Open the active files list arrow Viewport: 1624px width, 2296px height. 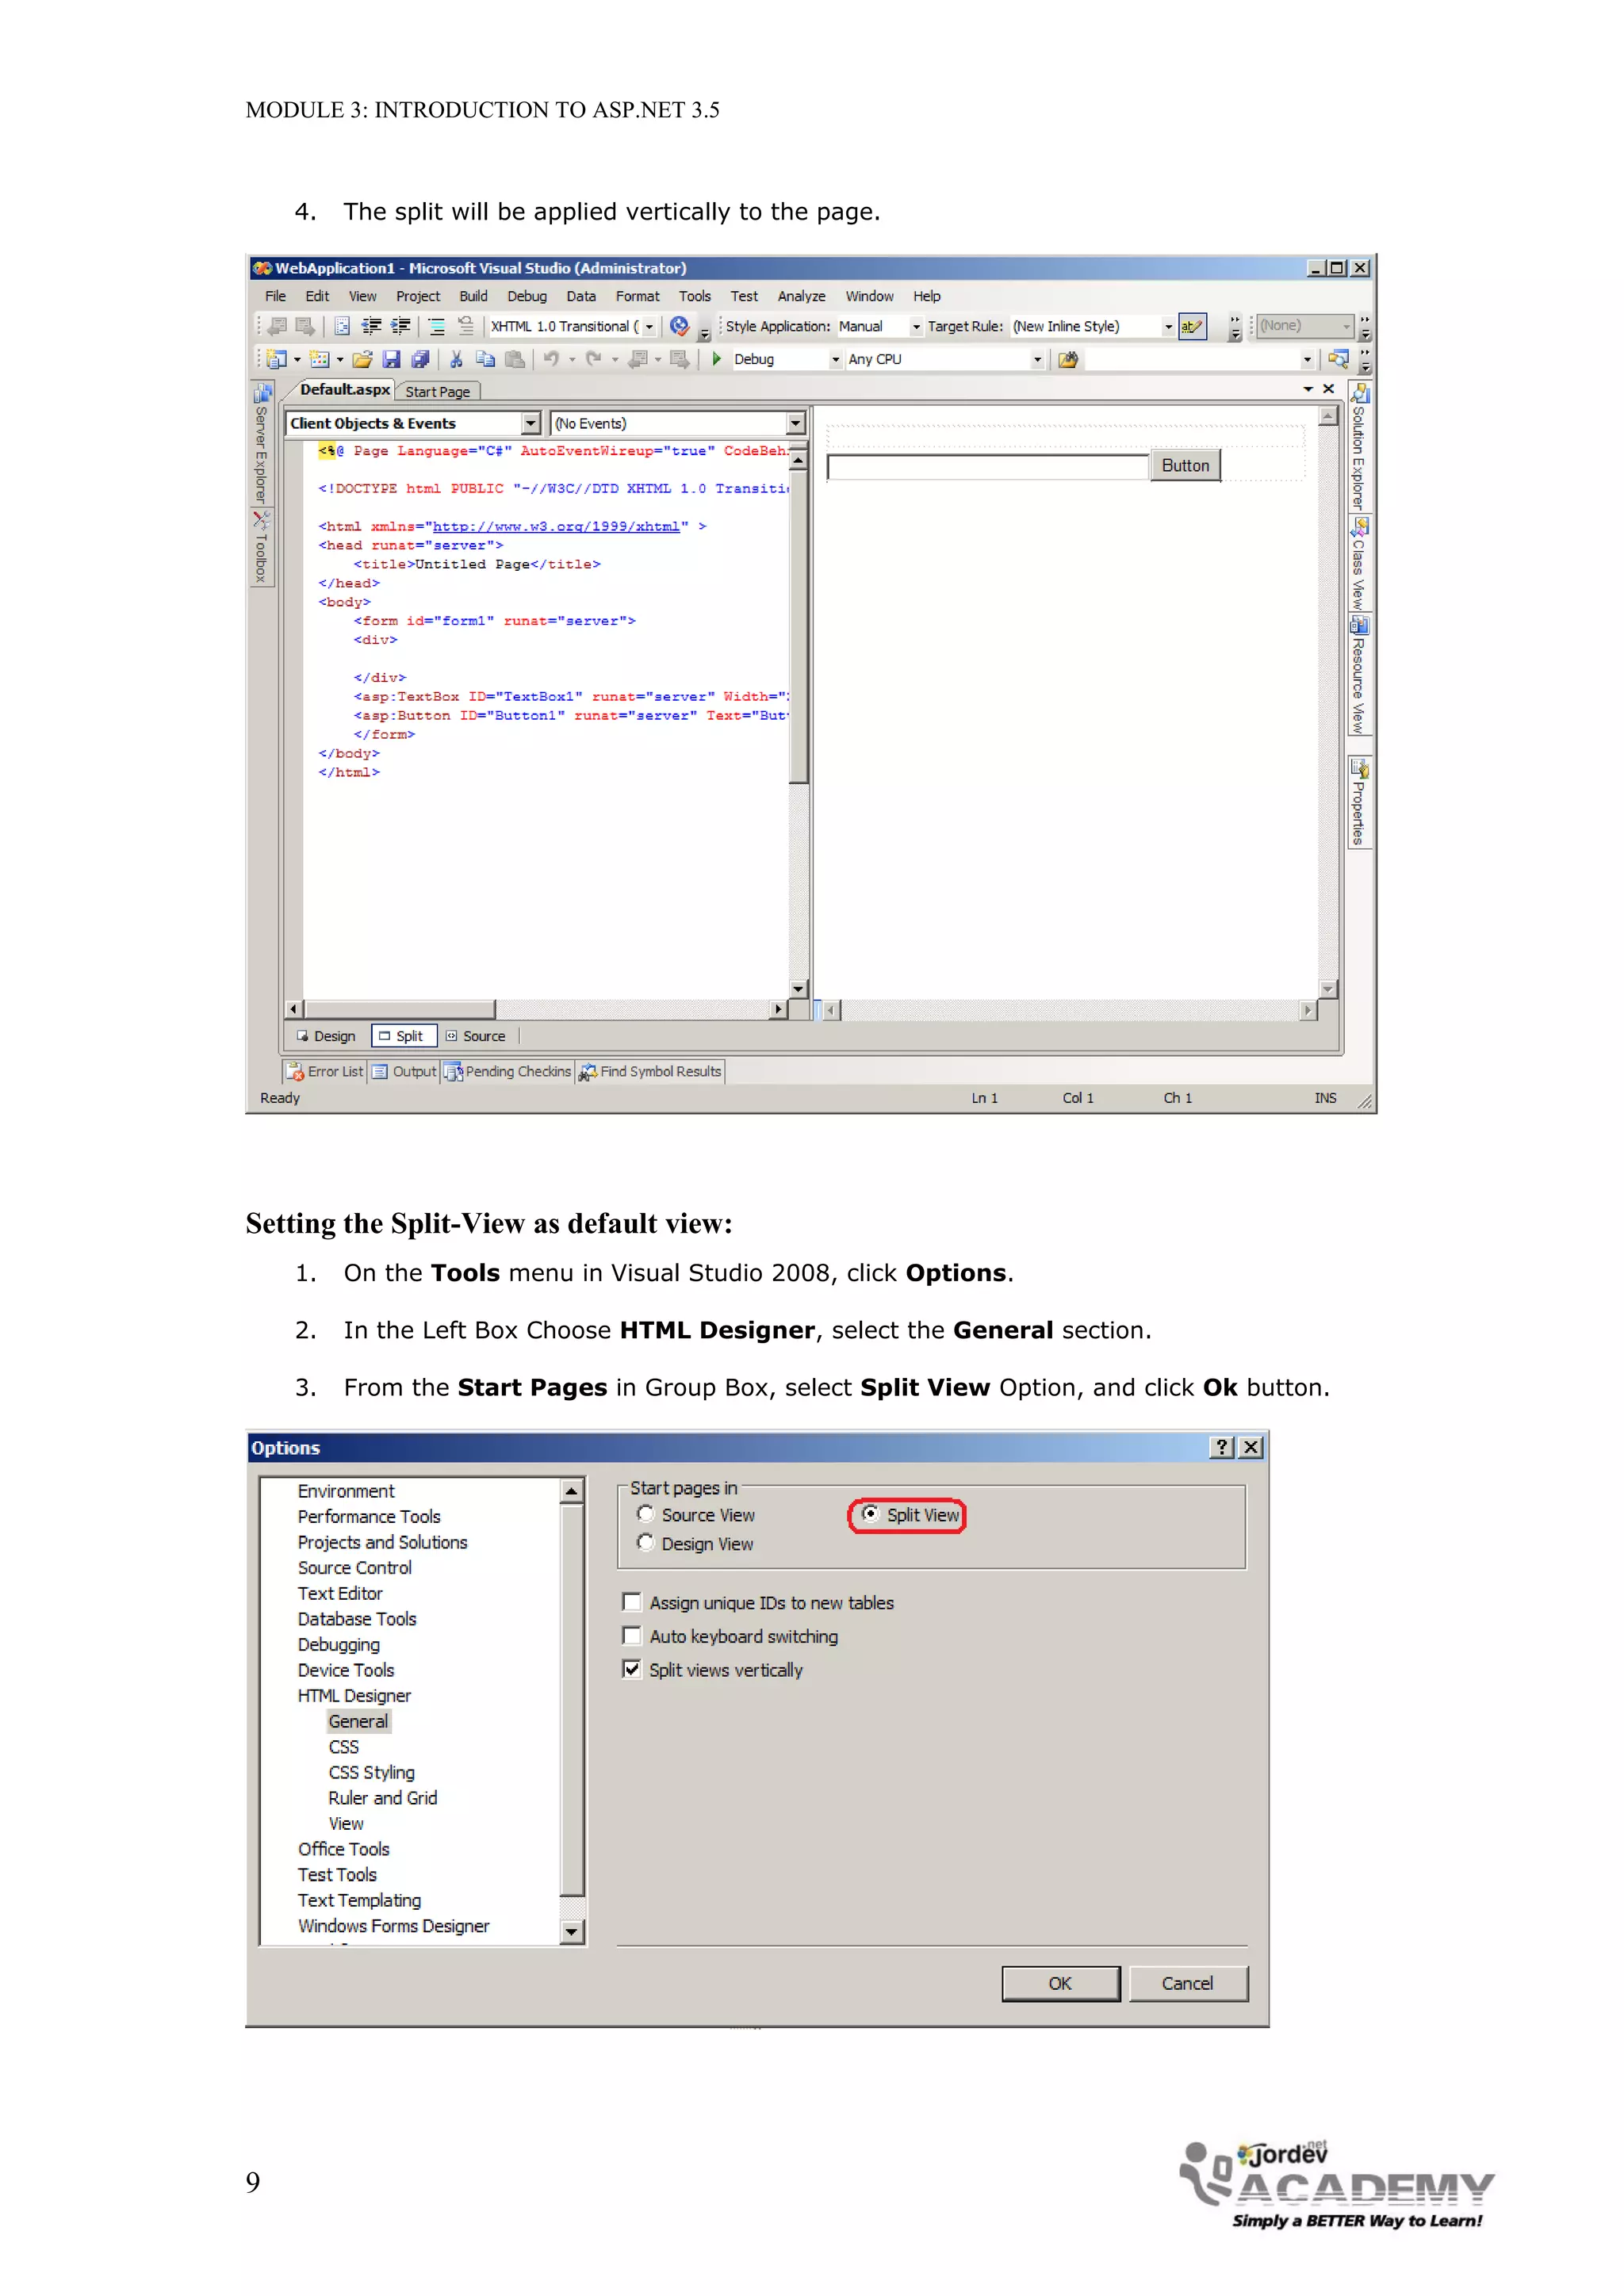(1307, 389)
